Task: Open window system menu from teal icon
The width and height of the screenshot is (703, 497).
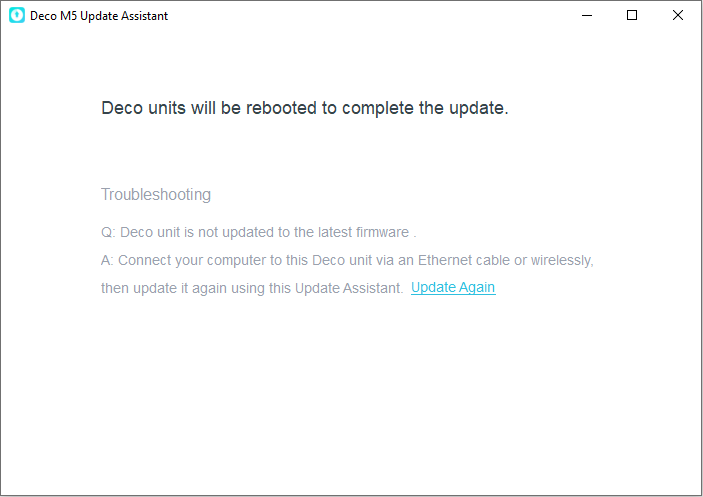Action: (17, 15)
